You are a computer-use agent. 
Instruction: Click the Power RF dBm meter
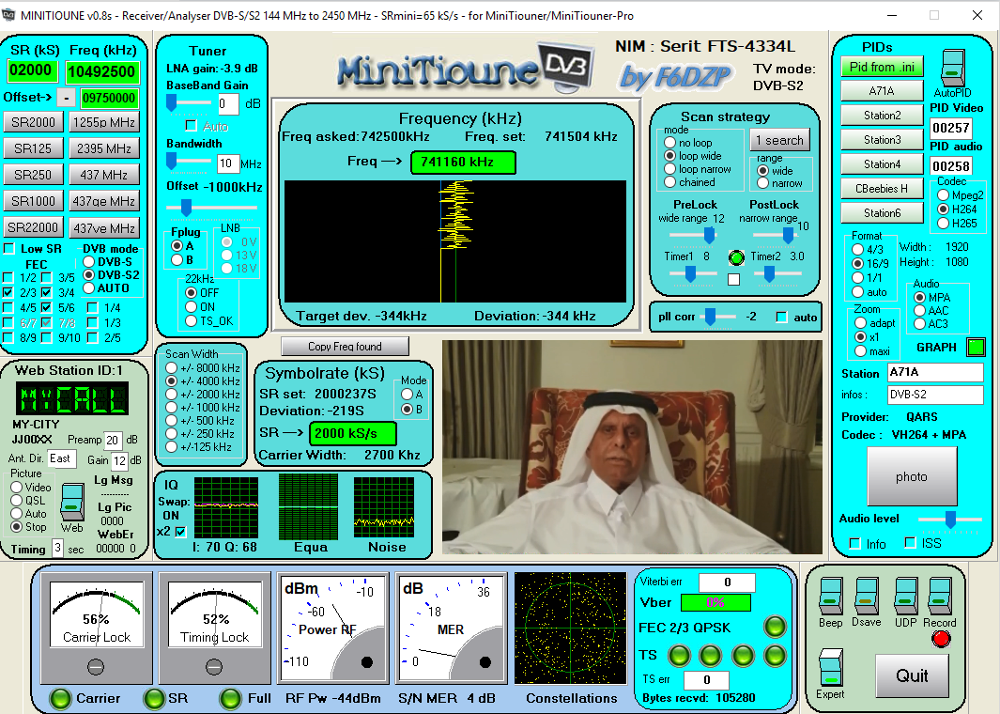[334, 628]
